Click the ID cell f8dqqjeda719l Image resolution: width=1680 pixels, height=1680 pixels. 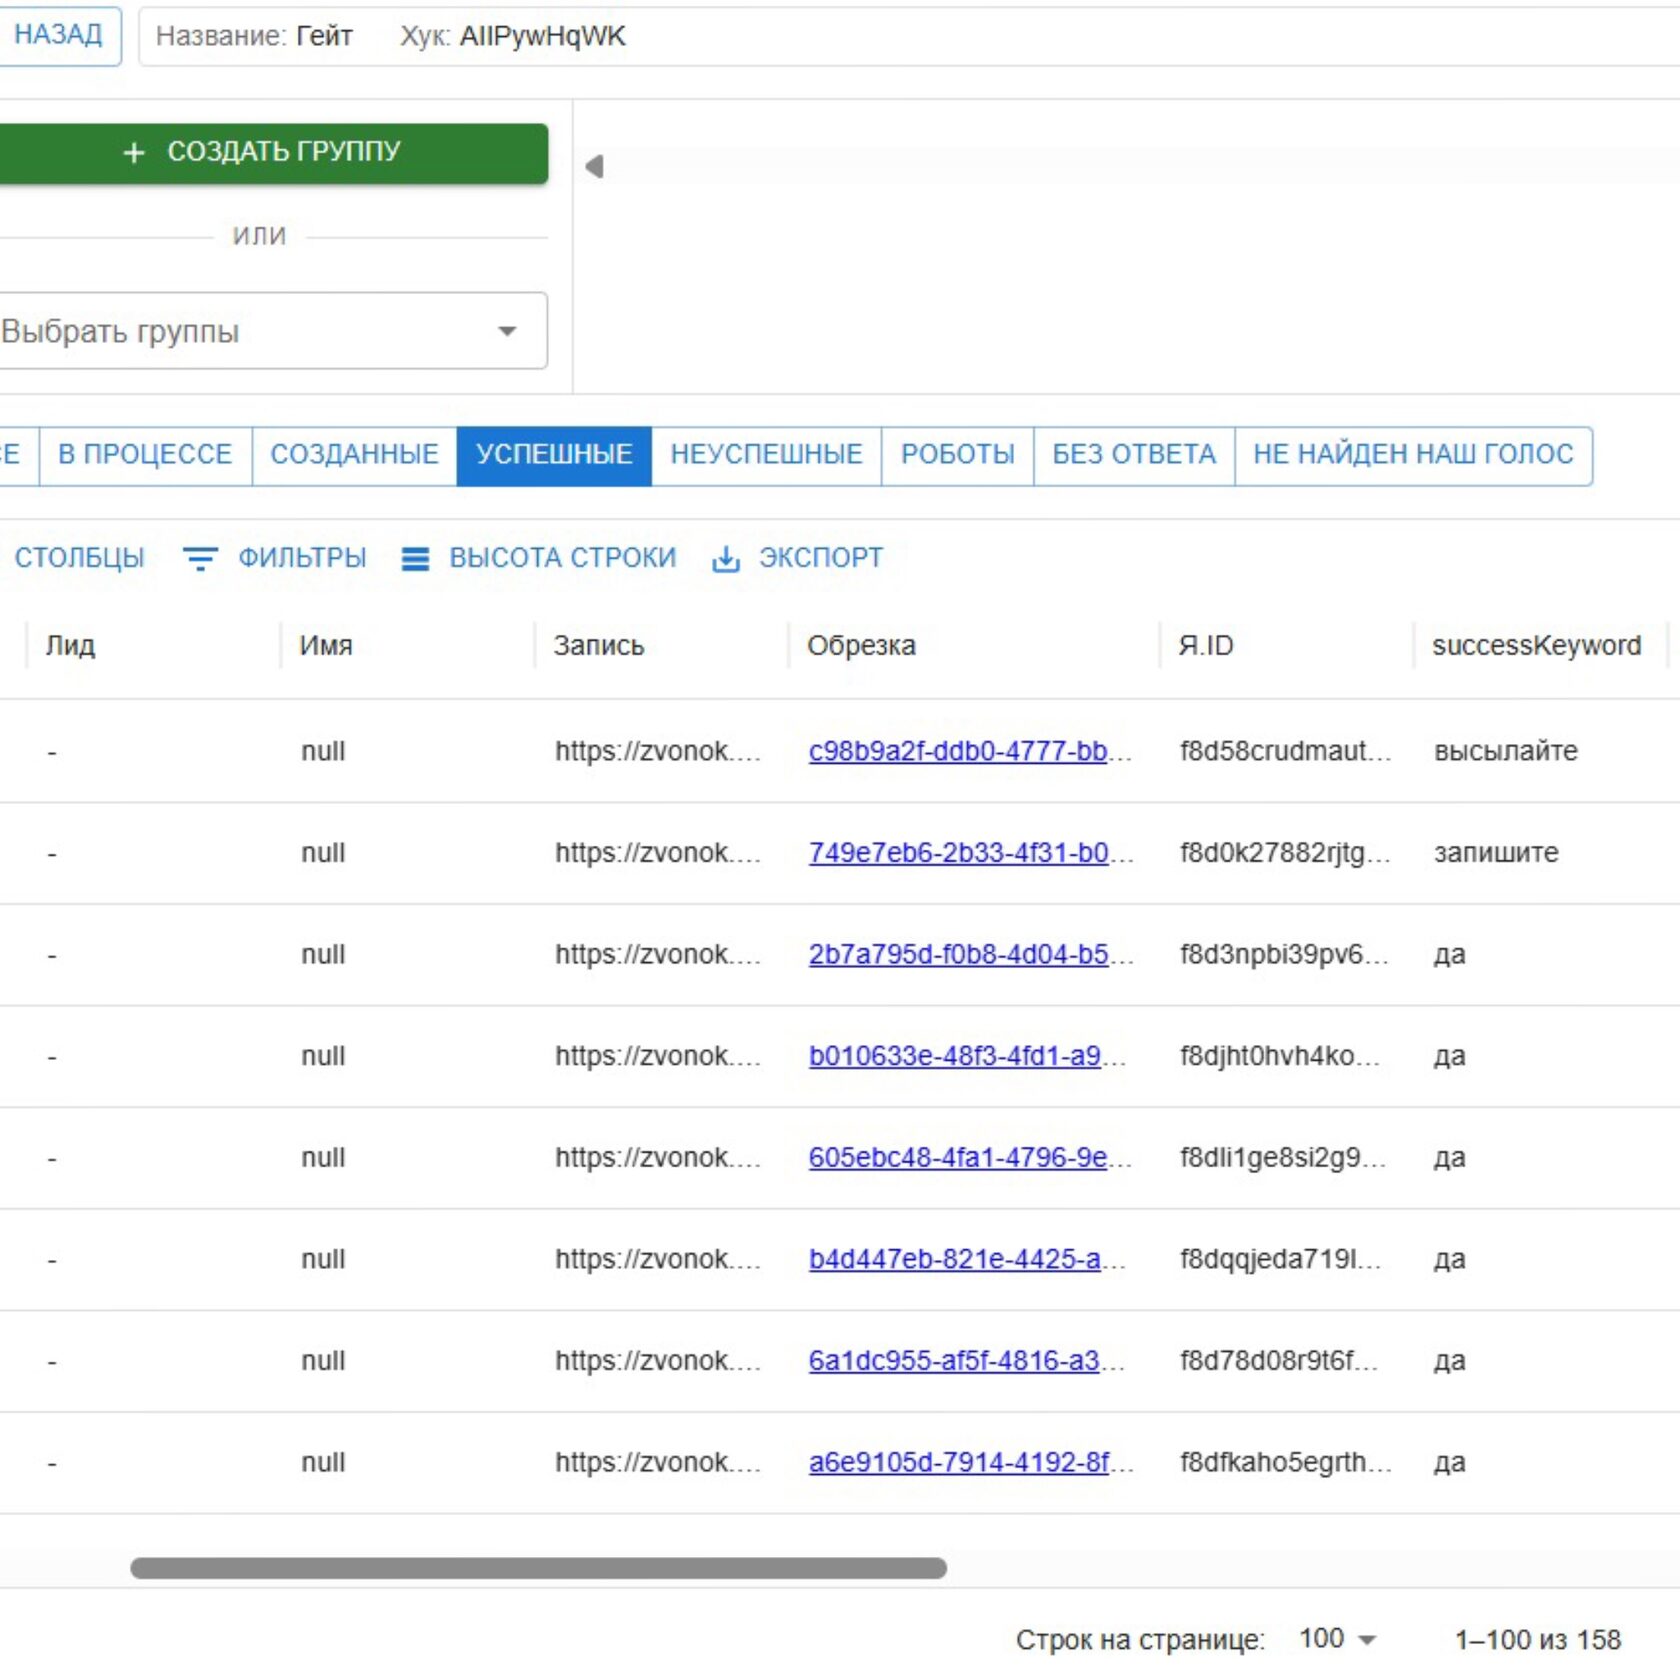tap(1280, 1259)
